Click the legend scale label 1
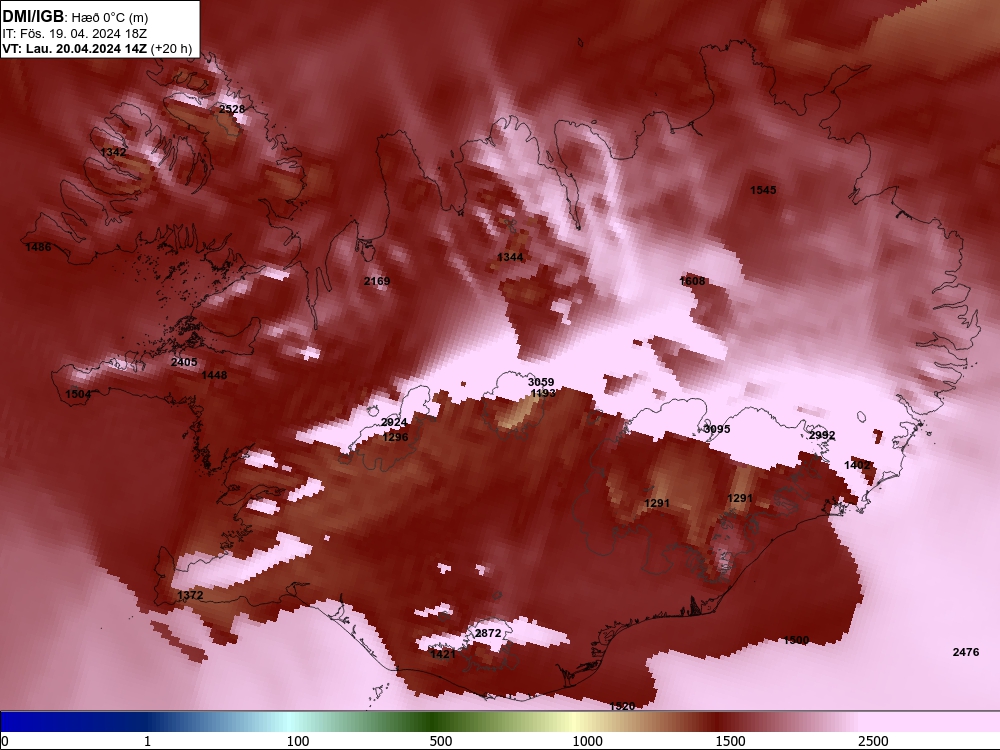Image resolution: width=1000 pixels, height=750 pixels. click(x=147, y=741)
